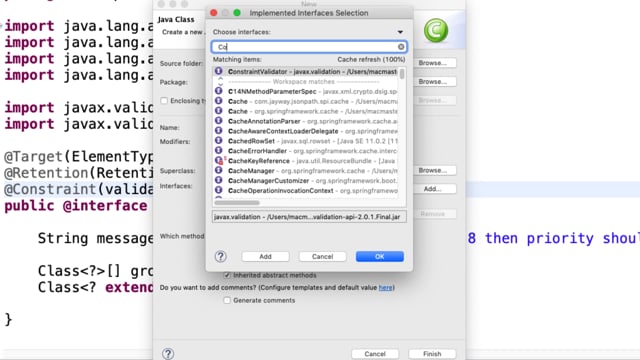
Task: Select CacheManager interface row
Action: point(305,171)
